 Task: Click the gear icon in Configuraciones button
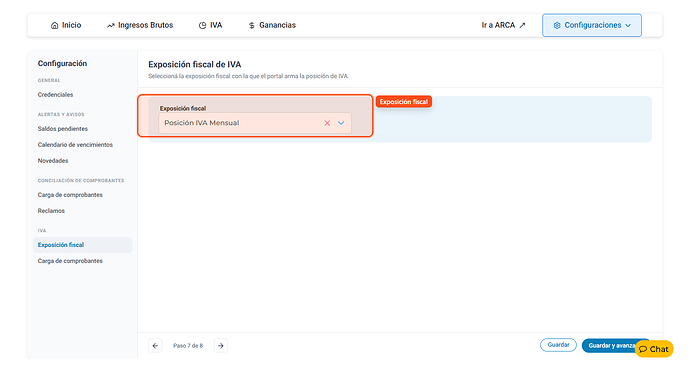pos(557,26)
